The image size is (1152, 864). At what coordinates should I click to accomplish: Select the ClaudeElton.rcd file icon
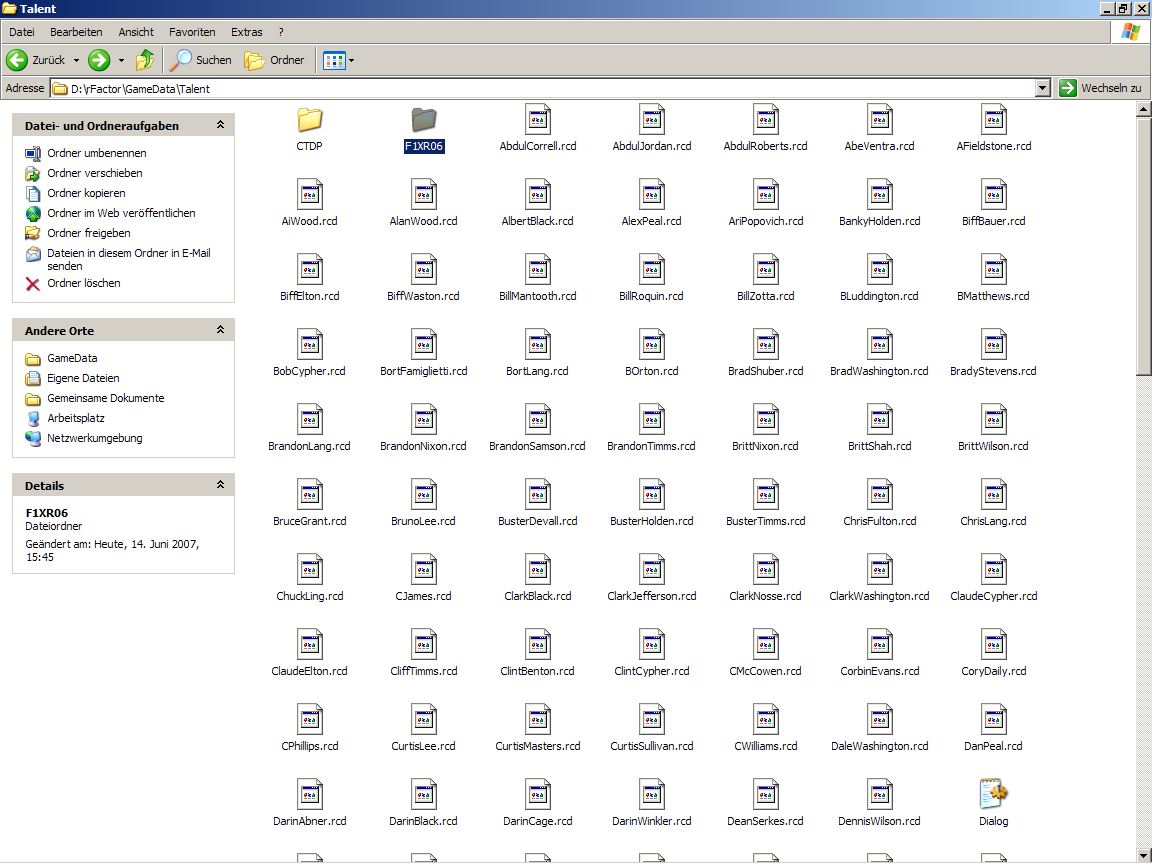click(x=309, y=644)
